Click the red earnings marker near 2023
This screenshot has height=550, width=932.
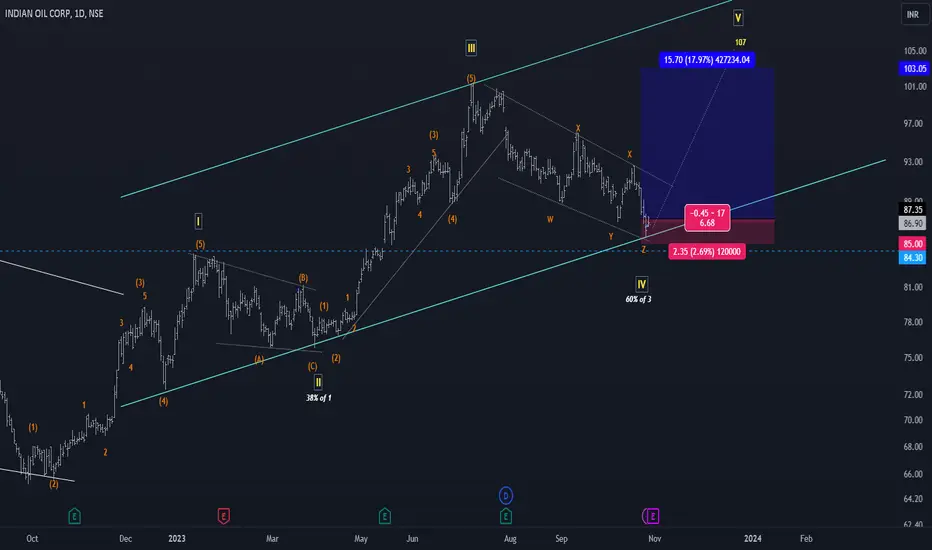pos(223,516)
